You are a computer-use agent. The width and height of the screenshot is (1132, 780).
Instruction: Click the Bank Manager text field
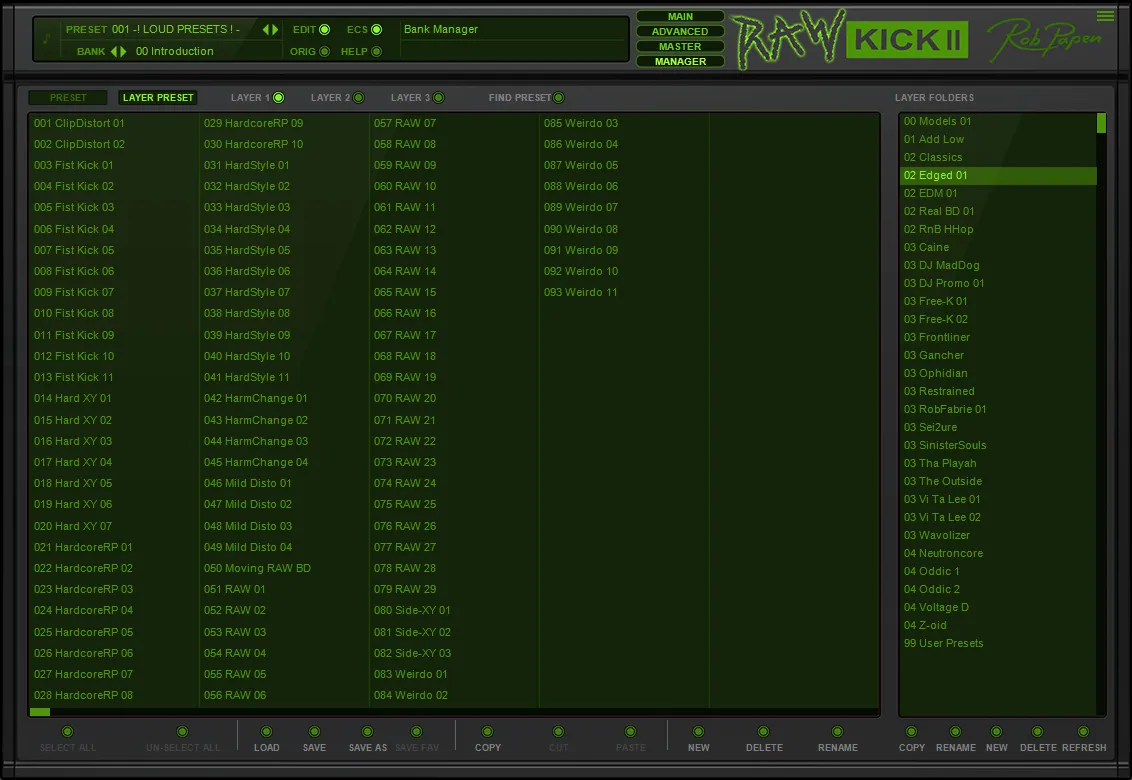(x=513, y=30)
